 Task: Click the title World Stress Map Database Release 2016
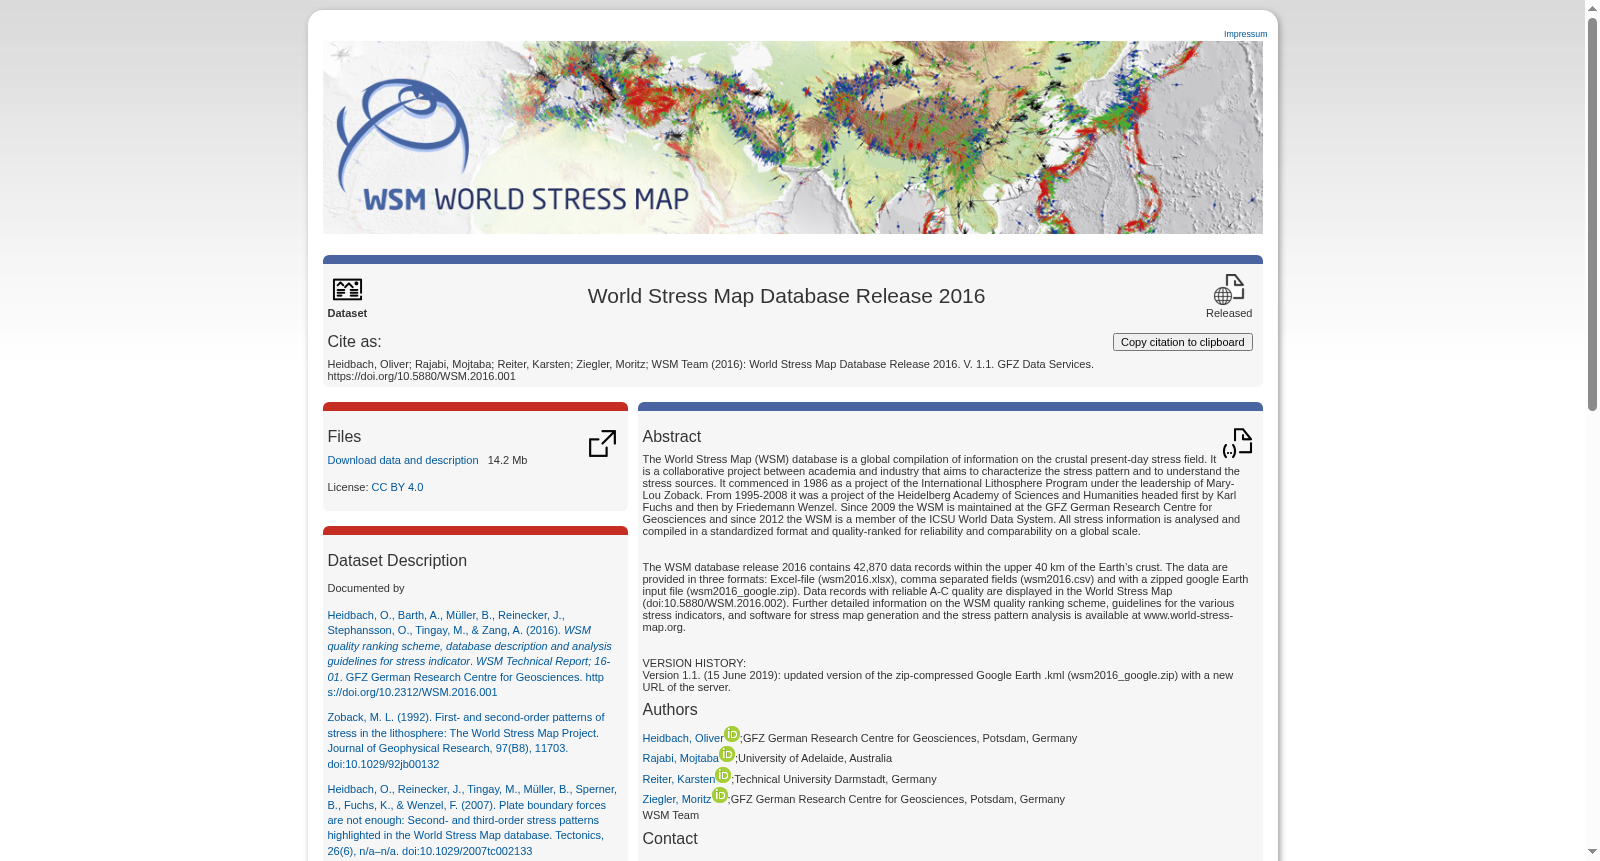(786, 296)
